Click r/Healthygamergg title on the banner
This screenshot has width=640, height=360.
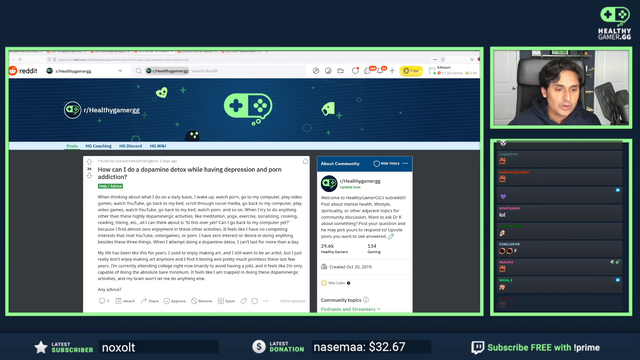click(x=111, y=110)
